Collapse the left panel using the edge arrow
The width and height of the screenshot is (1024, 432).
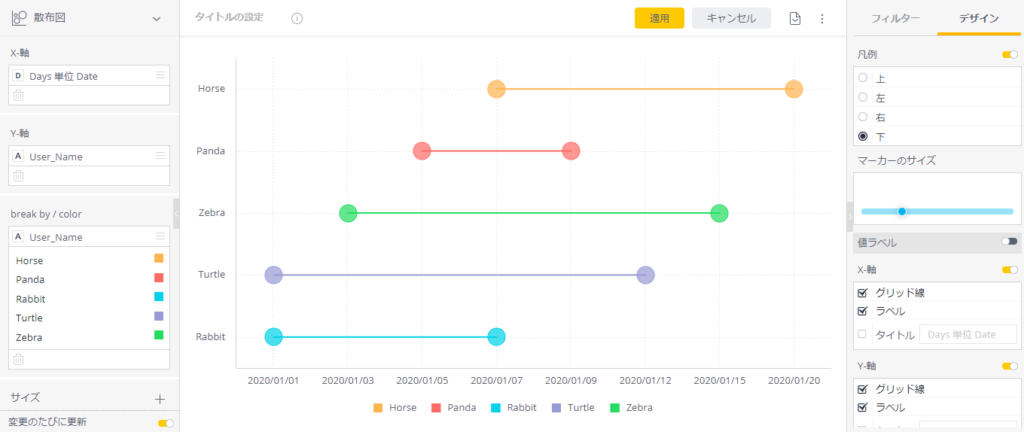tap(176, 213)
